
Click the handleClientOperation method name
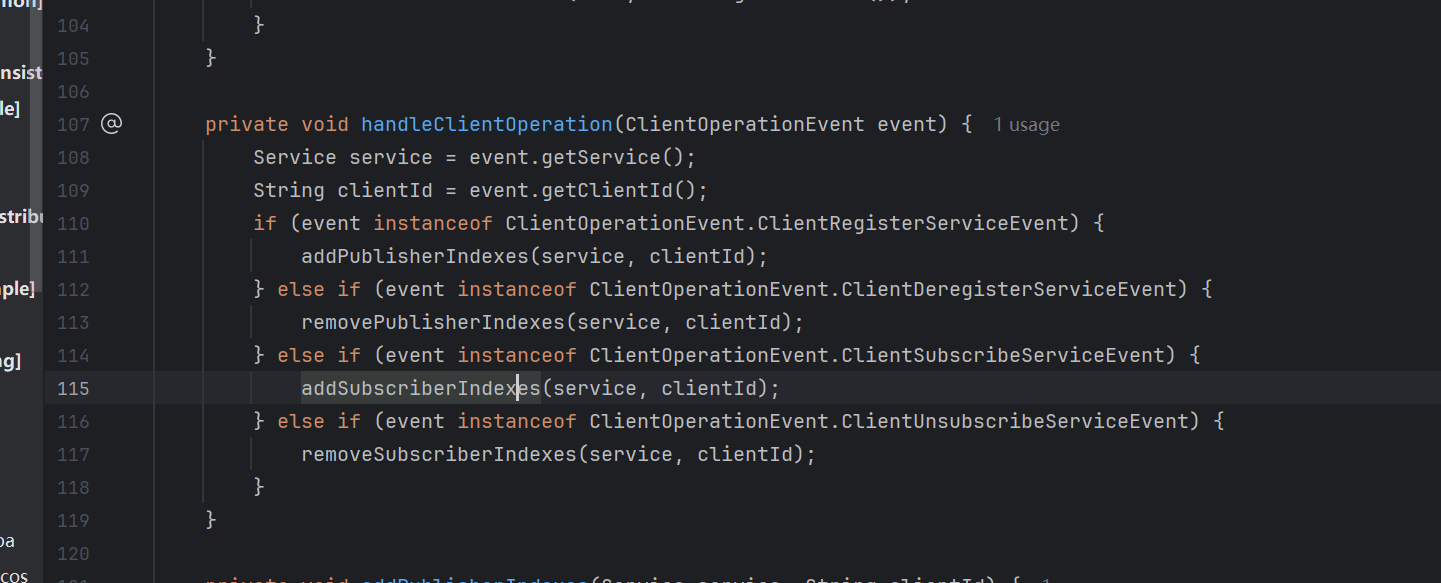pyautogui.click(x=486, y=124)
